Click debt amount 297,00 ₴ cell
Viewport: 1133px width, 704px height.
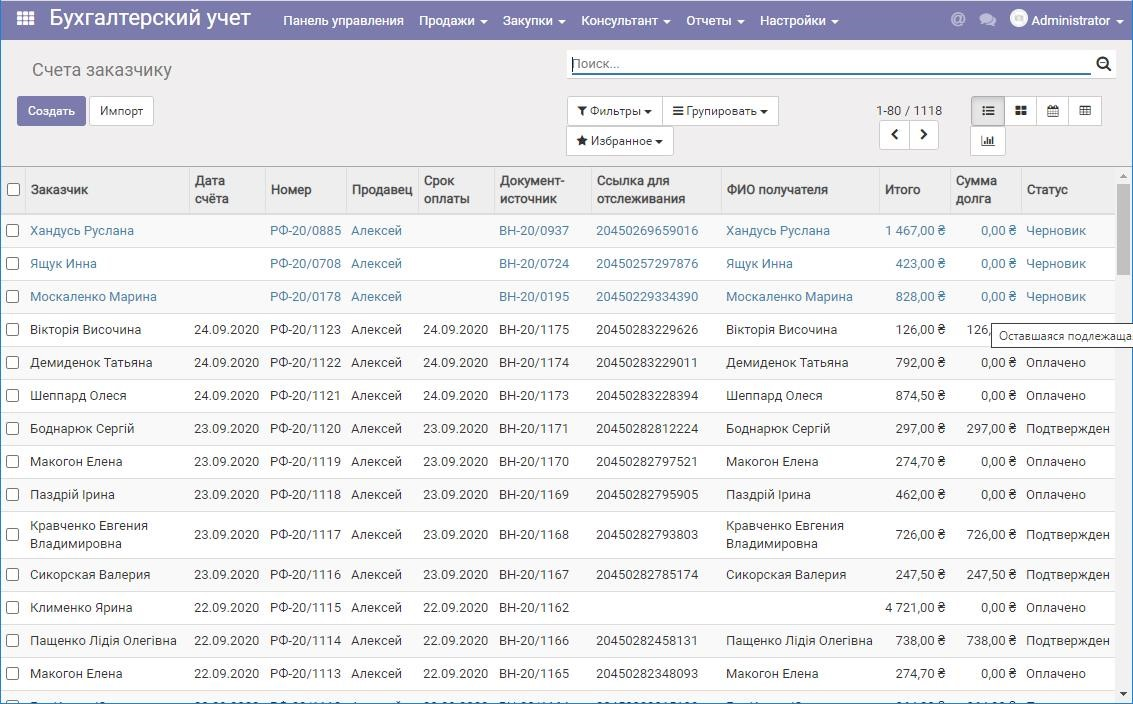991,429
